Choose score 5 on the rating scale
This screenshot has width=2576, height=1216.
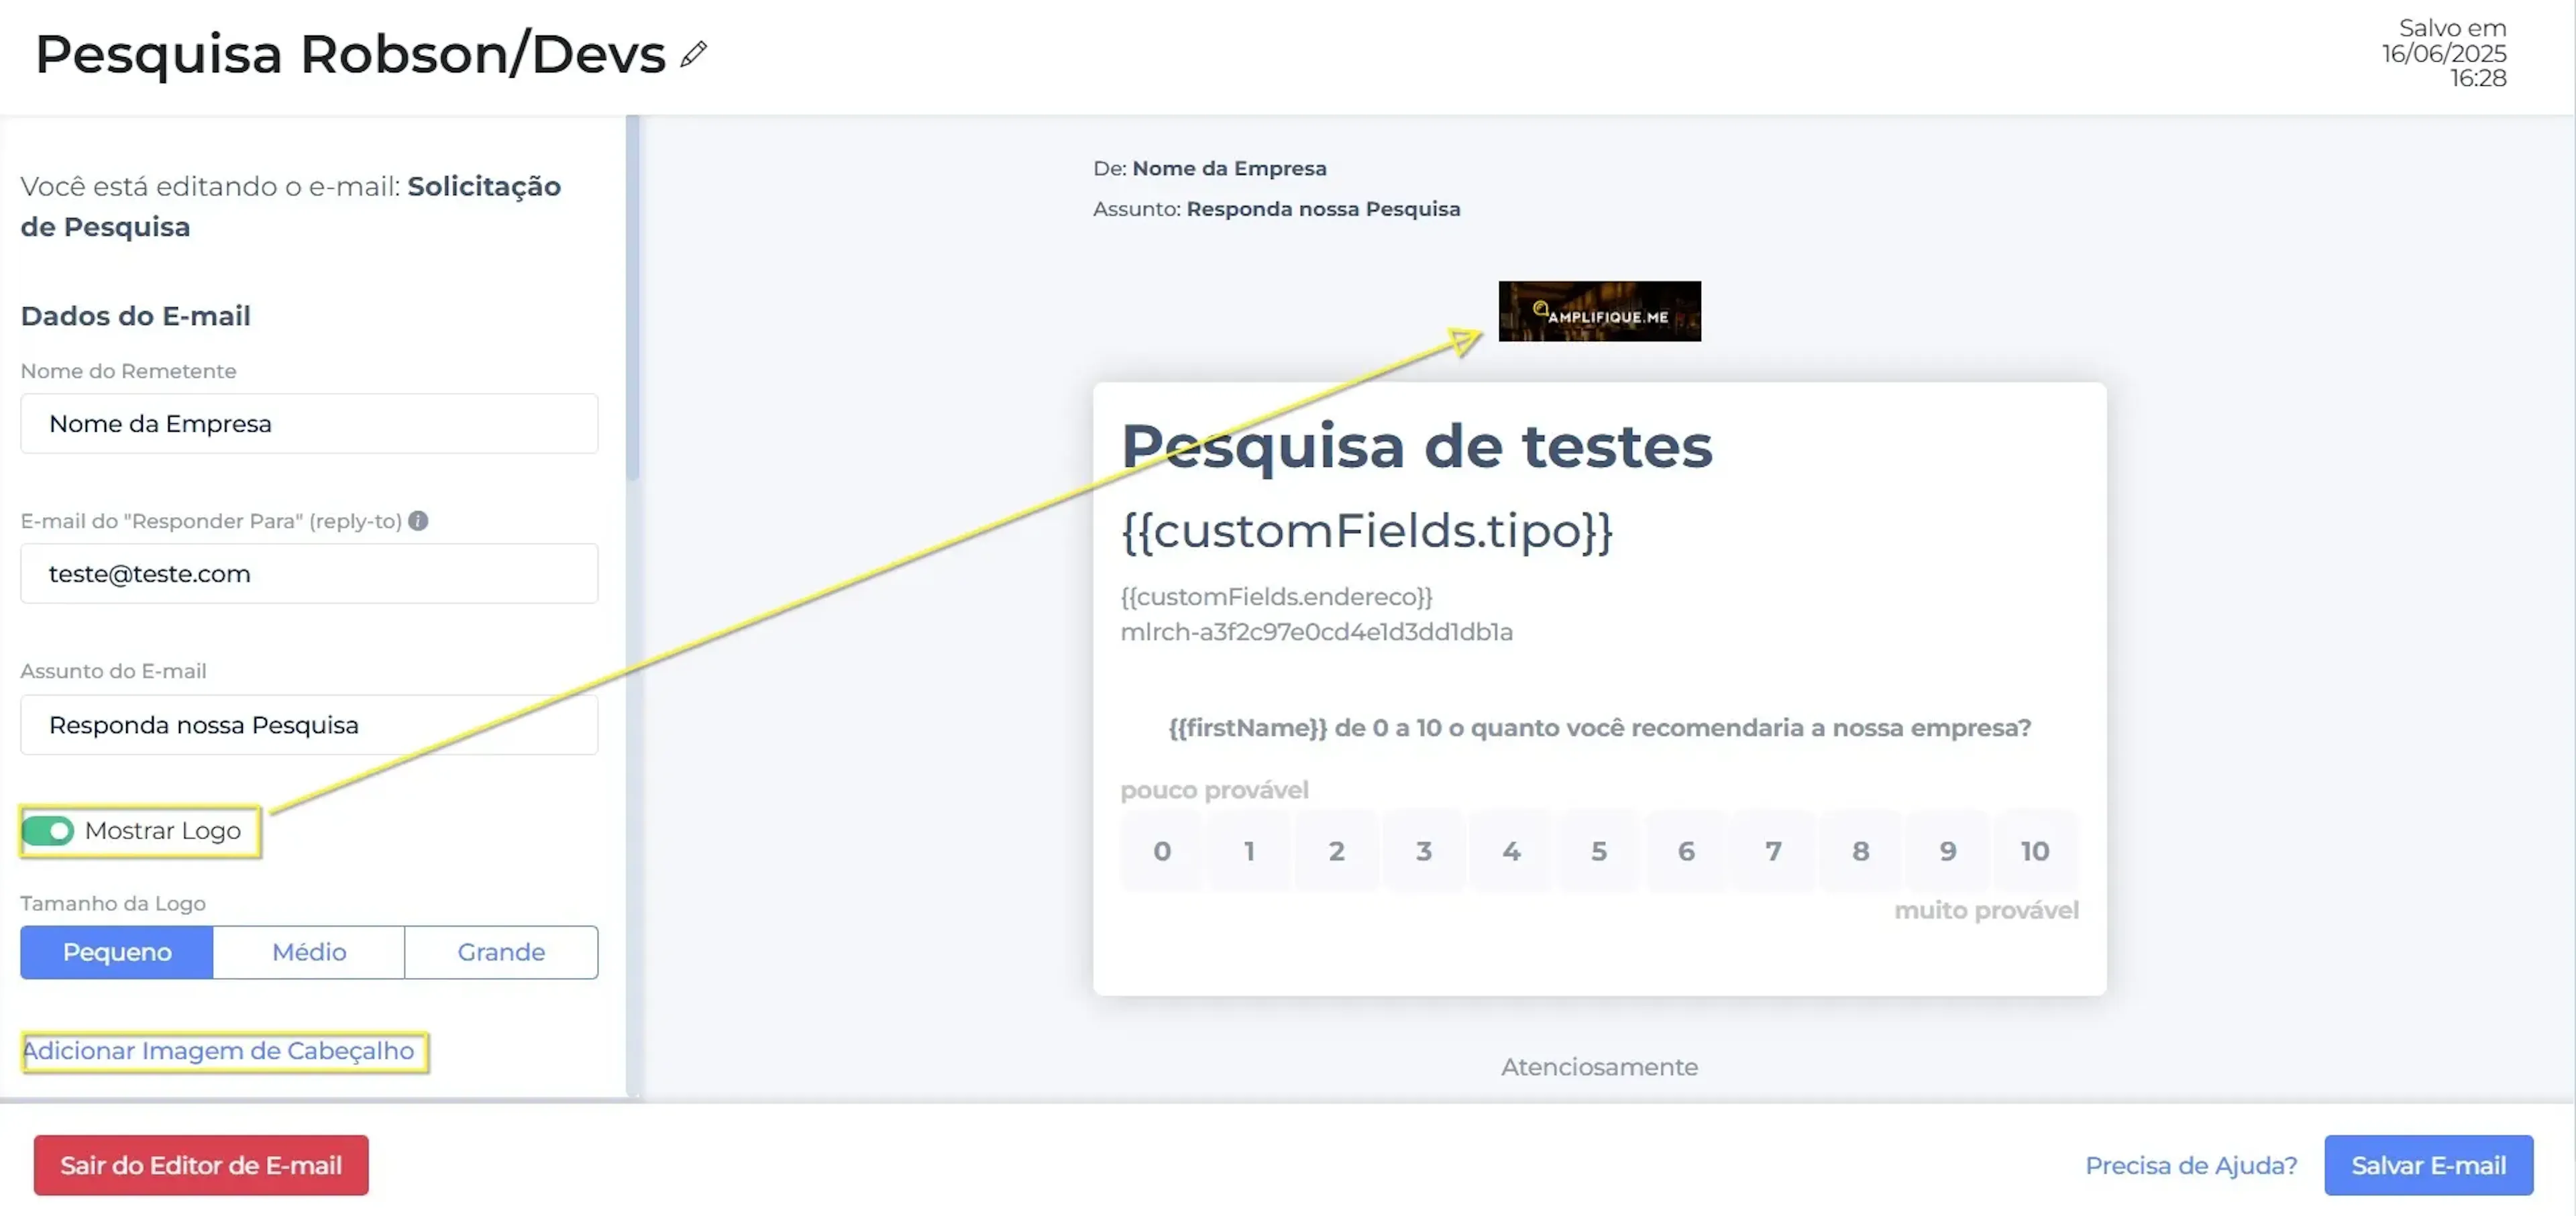coord(1598,851)
